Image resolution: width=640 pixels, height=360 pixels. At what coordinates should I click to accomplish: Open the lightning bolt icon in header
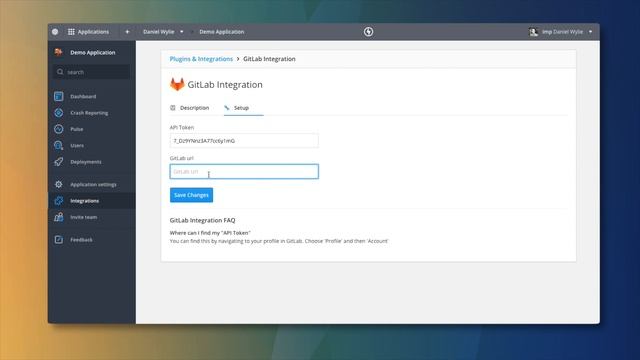pyautogui.click(x=369, y=32)
